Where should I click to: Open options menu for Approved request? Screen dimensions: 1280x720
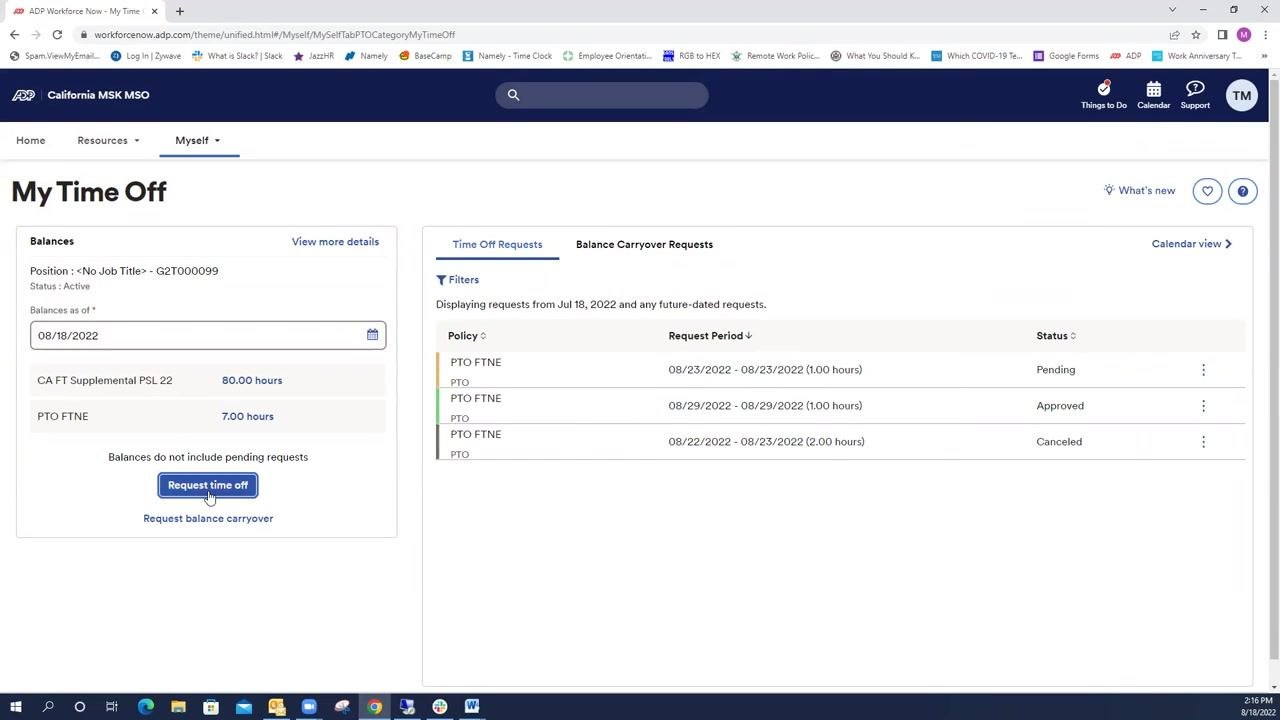pos(1203,406)
